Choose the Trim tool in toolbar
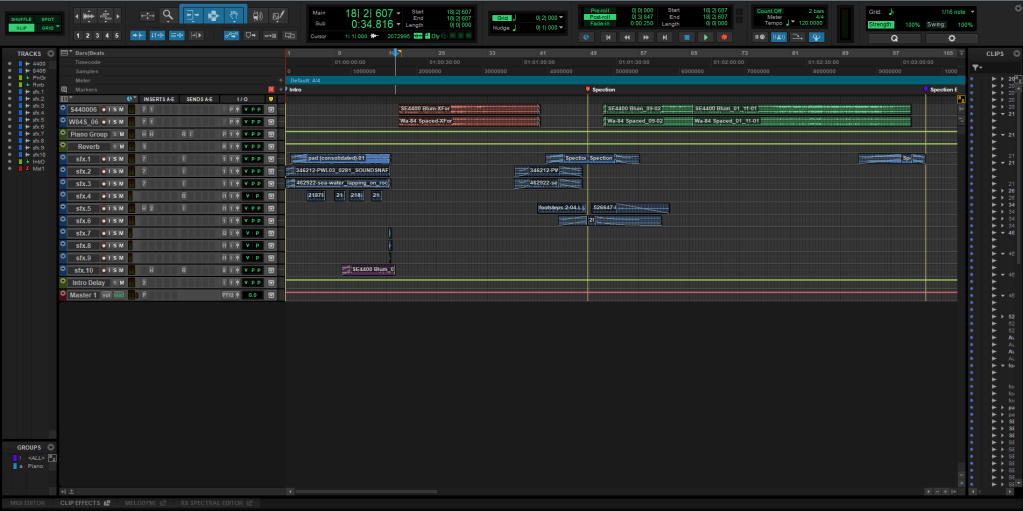The image size is (1023, 511). [192, 15]
